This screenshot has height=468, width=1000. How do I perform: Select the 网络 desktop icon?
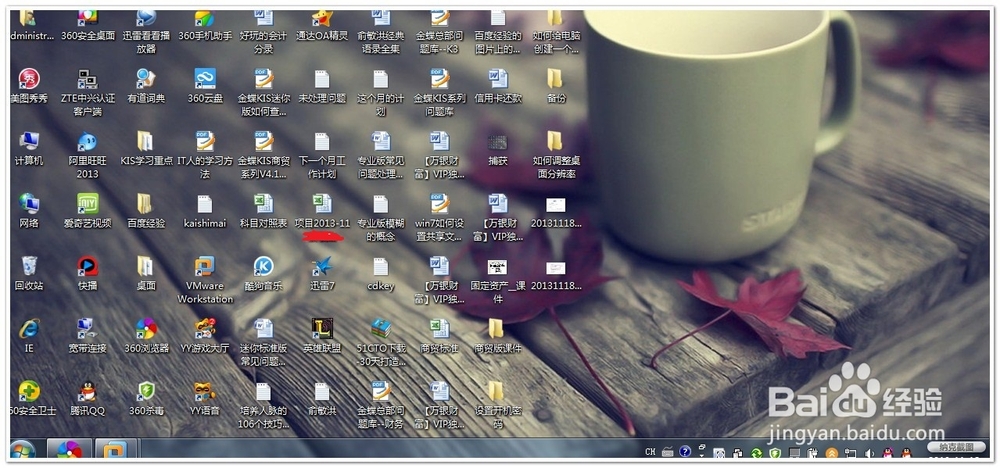tap(29, 211)
